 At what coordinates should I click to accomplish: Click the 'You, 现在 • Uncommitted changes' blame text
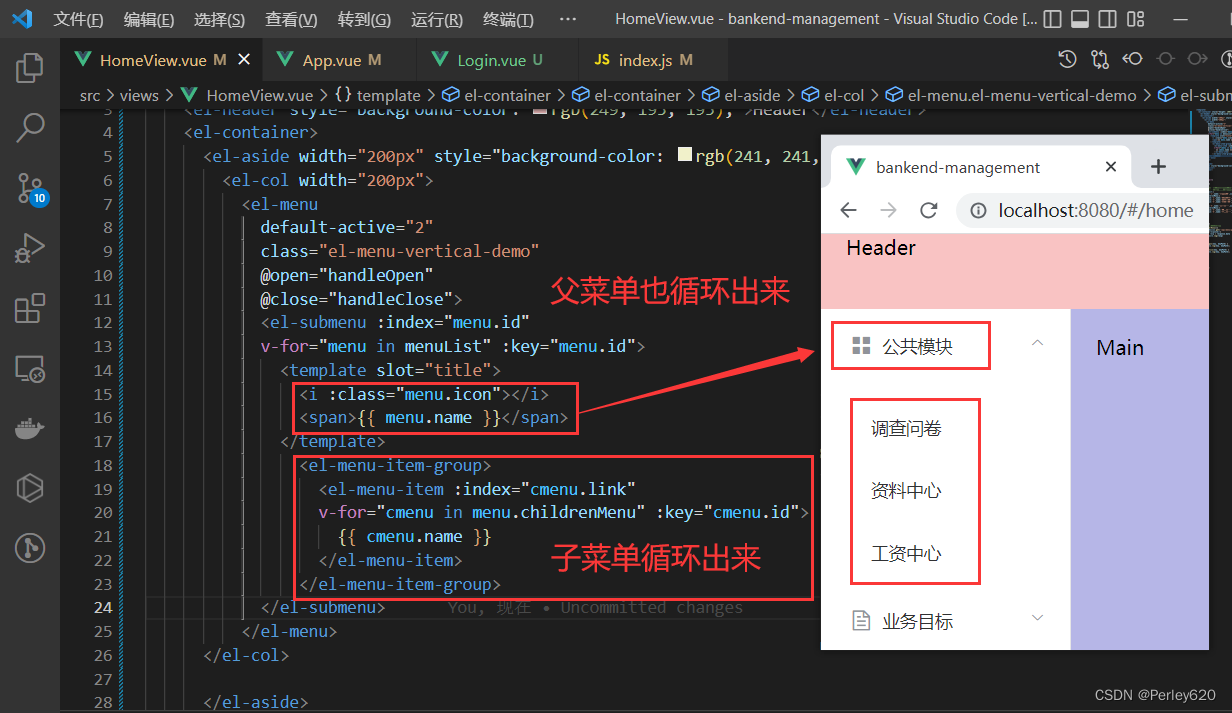tap(596, 608)
